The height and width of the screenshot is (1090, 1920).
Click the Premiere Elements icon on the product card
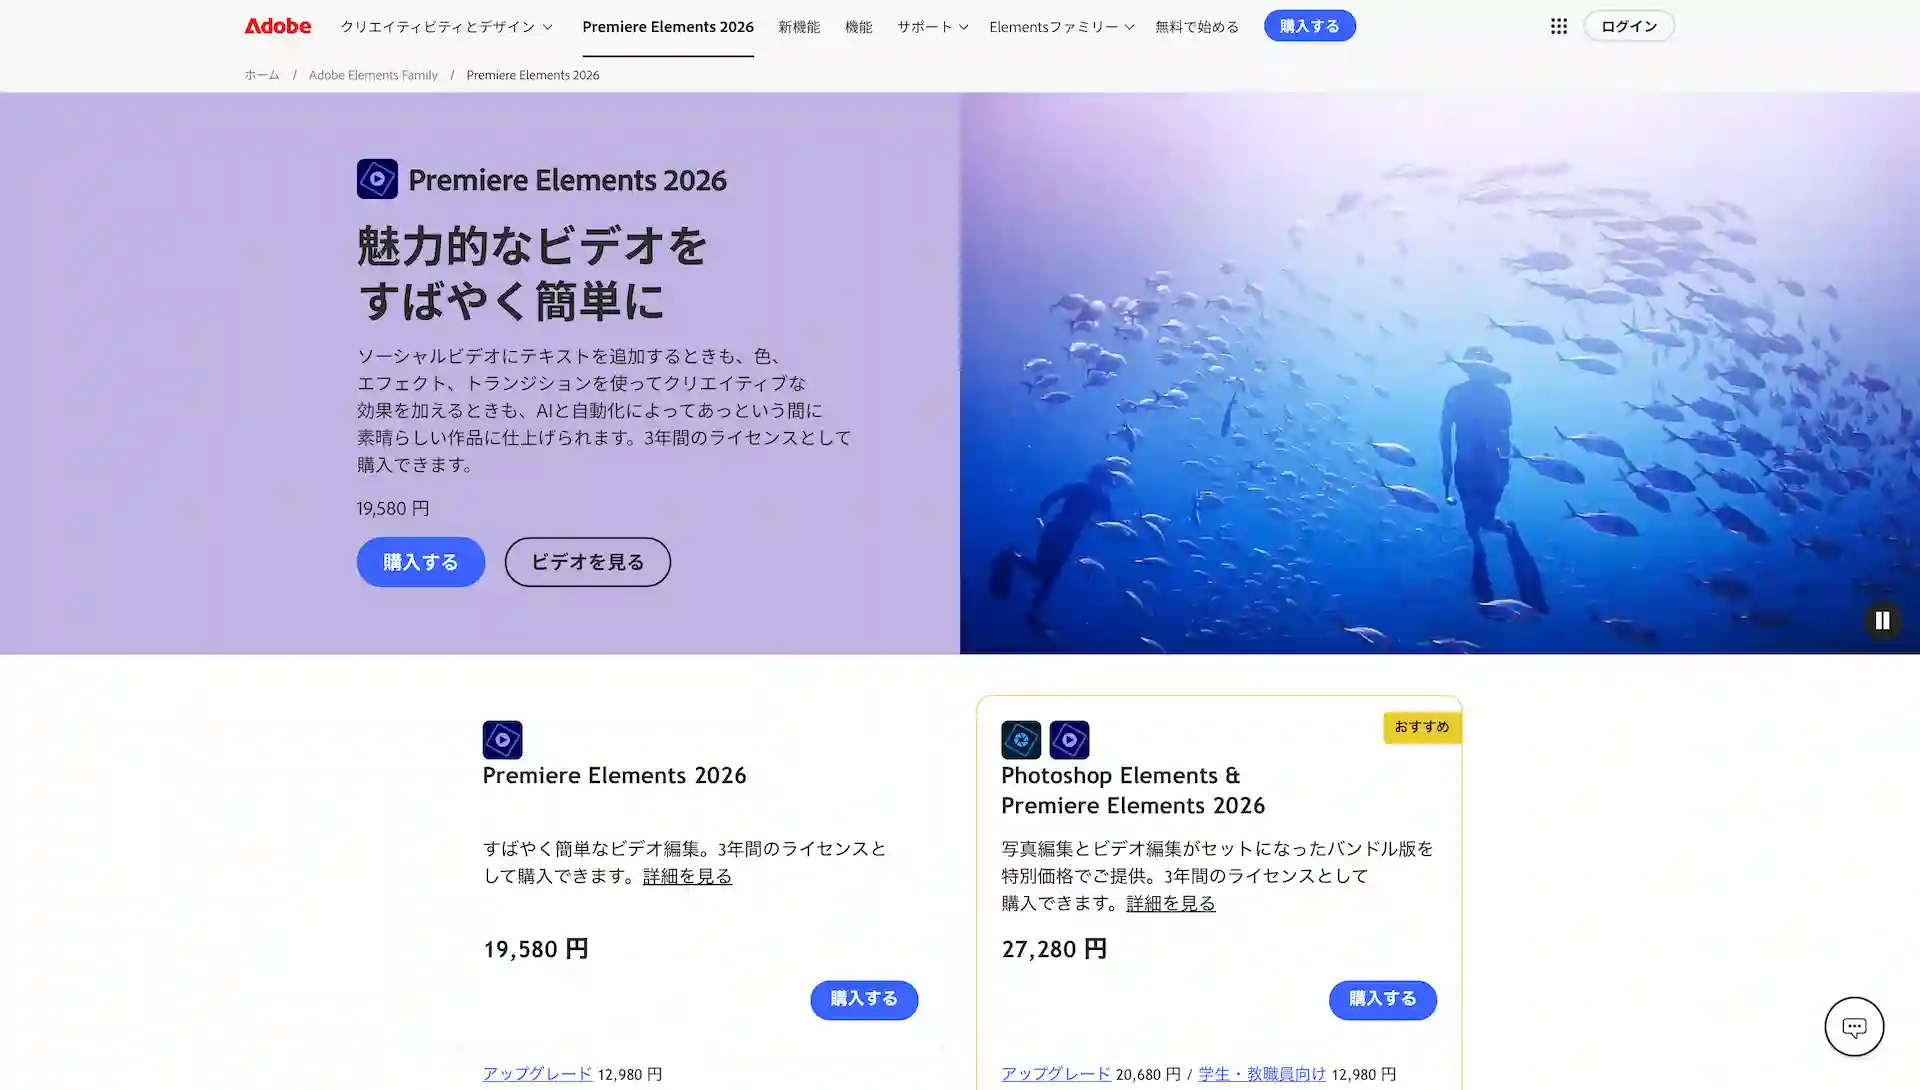[502, 740]
